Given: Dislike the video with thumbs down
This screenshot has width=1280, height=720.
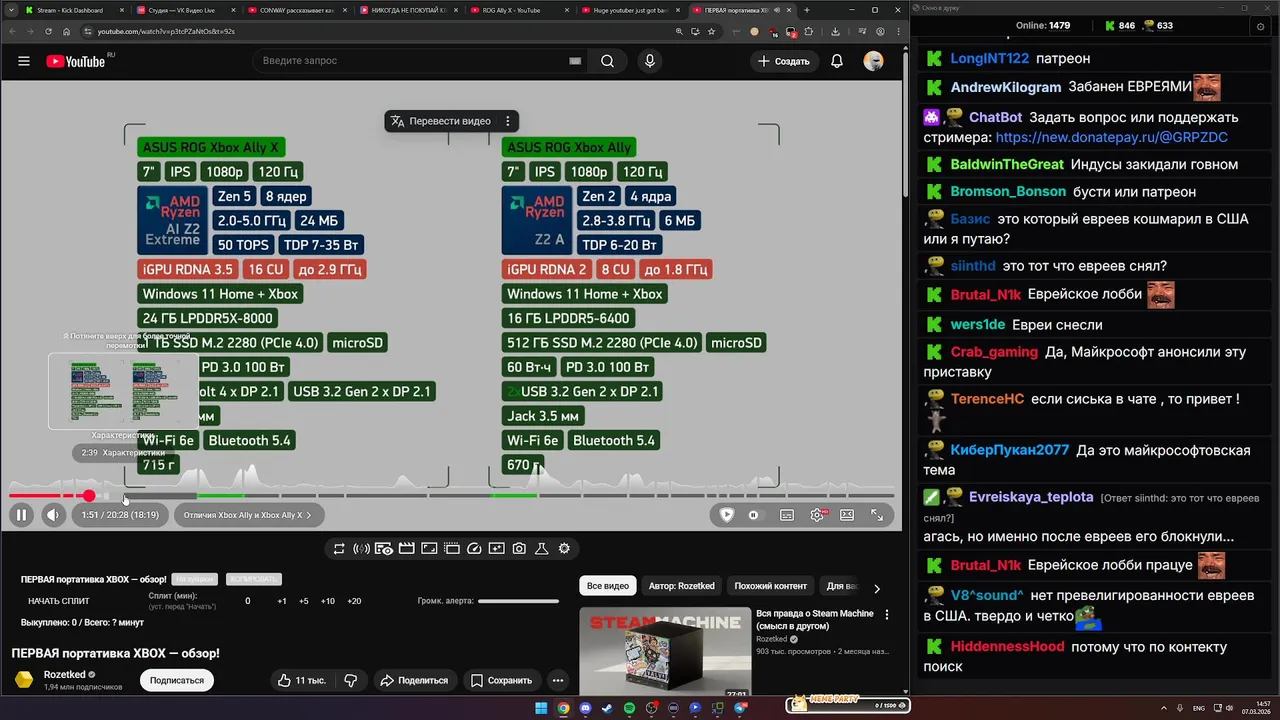Looking at the screenshot, I should coord(351,680).
